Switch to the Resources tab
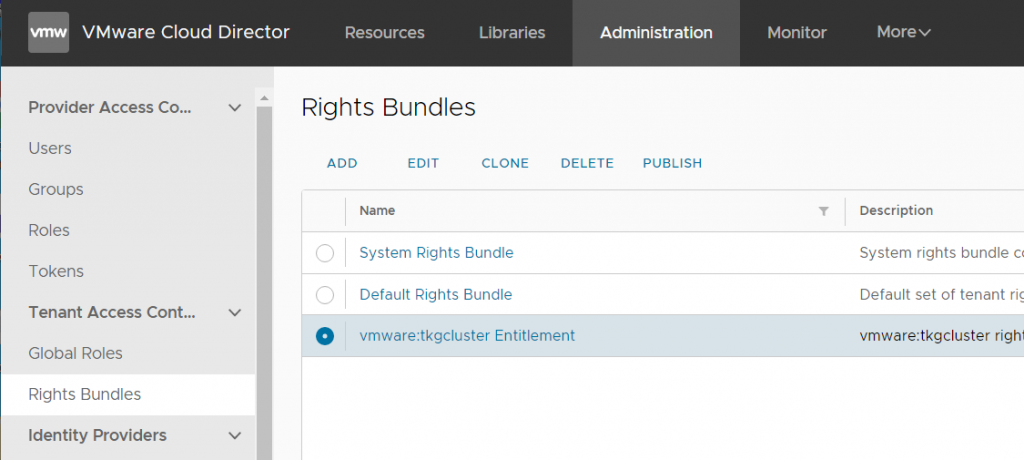 tap(385, 33)
